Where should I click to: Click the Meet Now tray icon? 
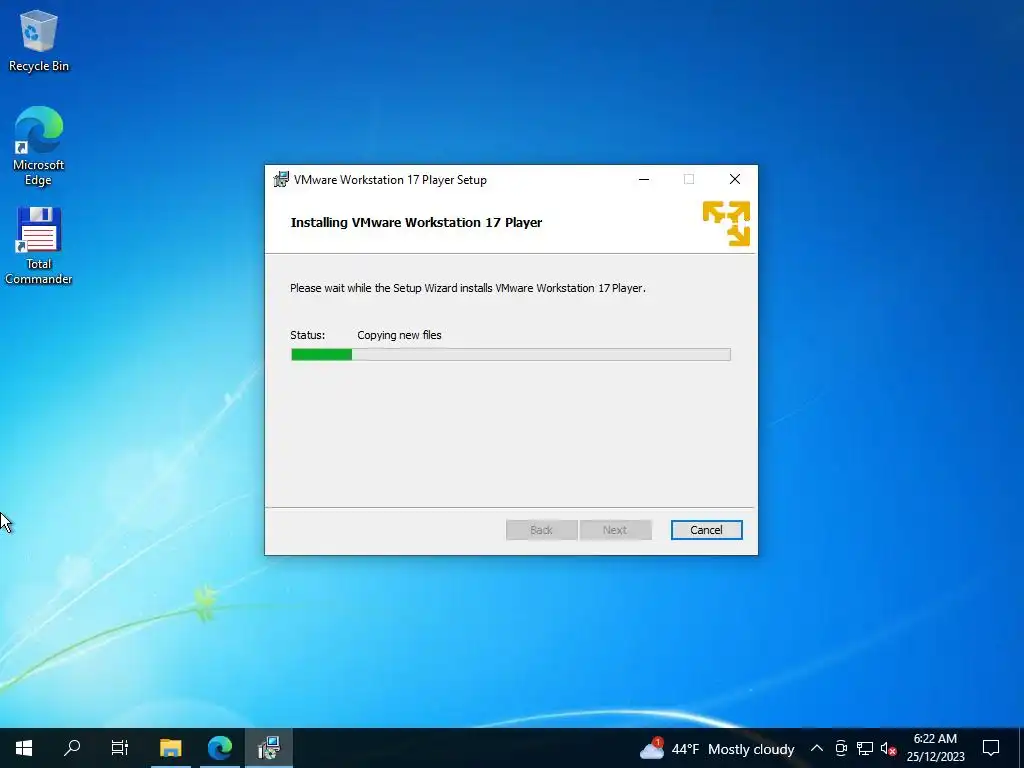click(x=841, y=748)
